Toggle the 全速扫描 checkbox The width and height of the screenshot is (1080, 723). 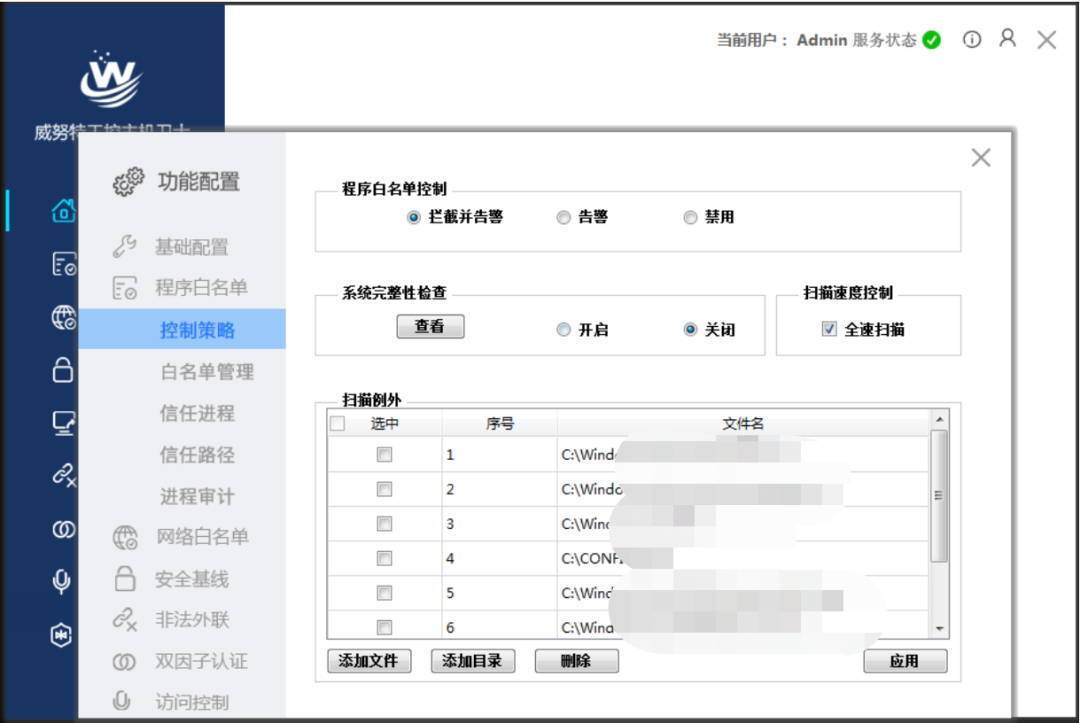click(829, 329)
